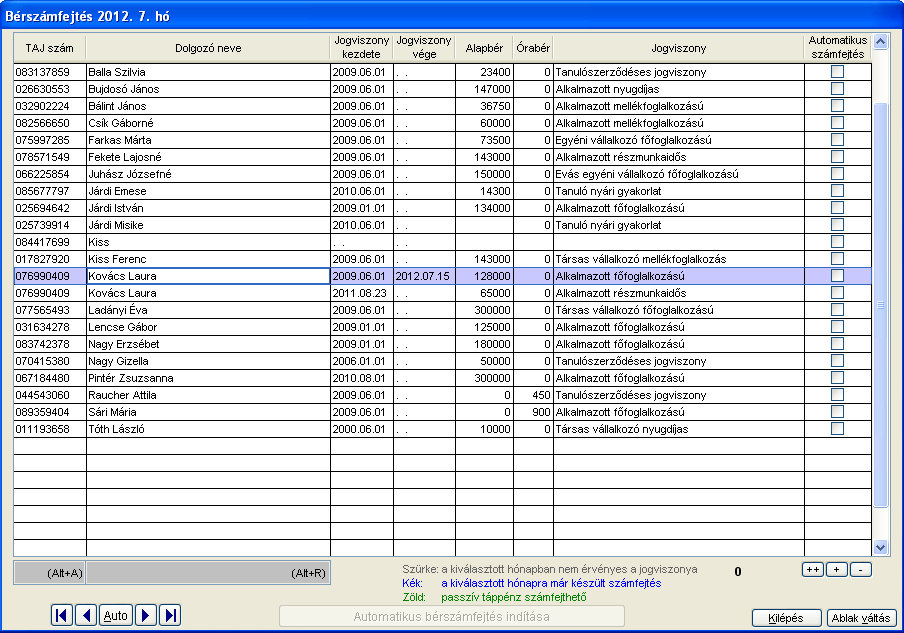The image size is (904, 633).
Task: Select the name cell Bujdosó János
Action: tap(208, 89)
